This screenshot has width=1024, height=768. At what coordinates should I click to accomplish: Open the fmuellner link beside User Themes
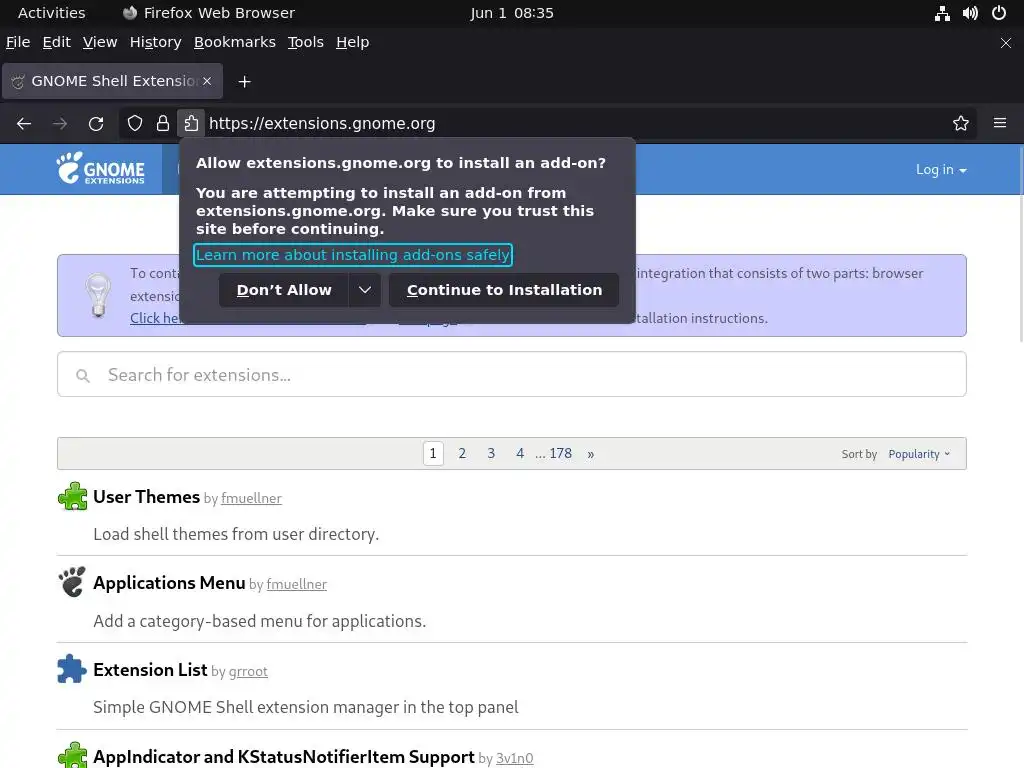tap(251, 498)
